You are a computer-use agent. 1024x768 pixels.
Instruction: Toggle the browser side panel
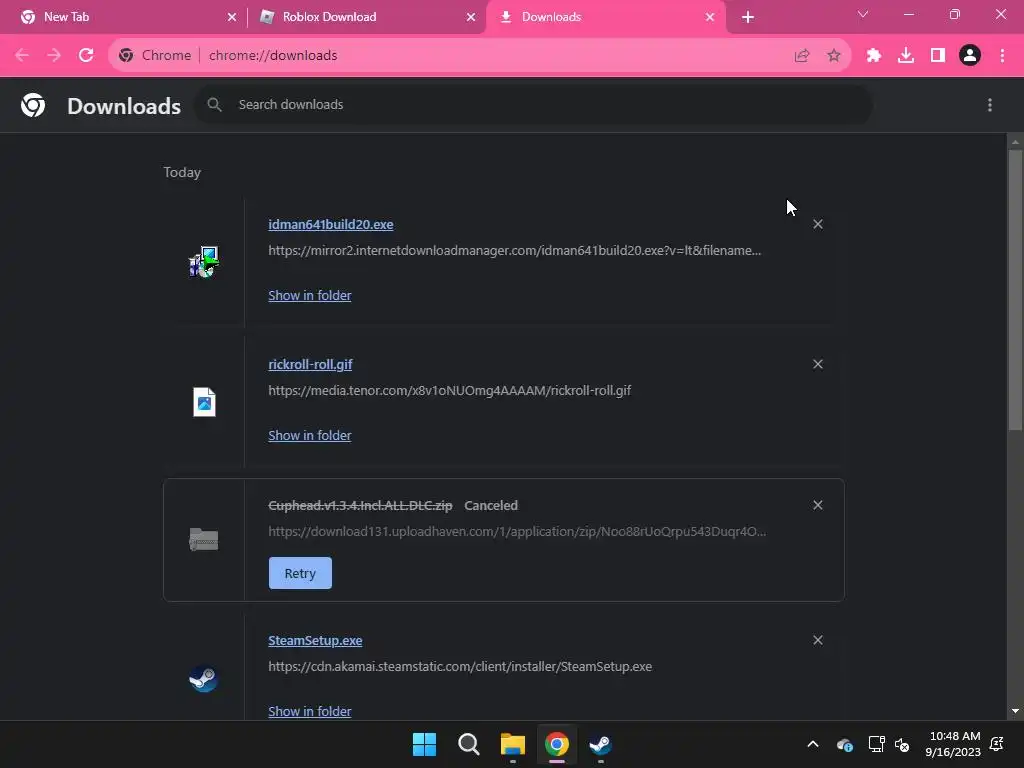pyautogui.click(x=938, y=56)
